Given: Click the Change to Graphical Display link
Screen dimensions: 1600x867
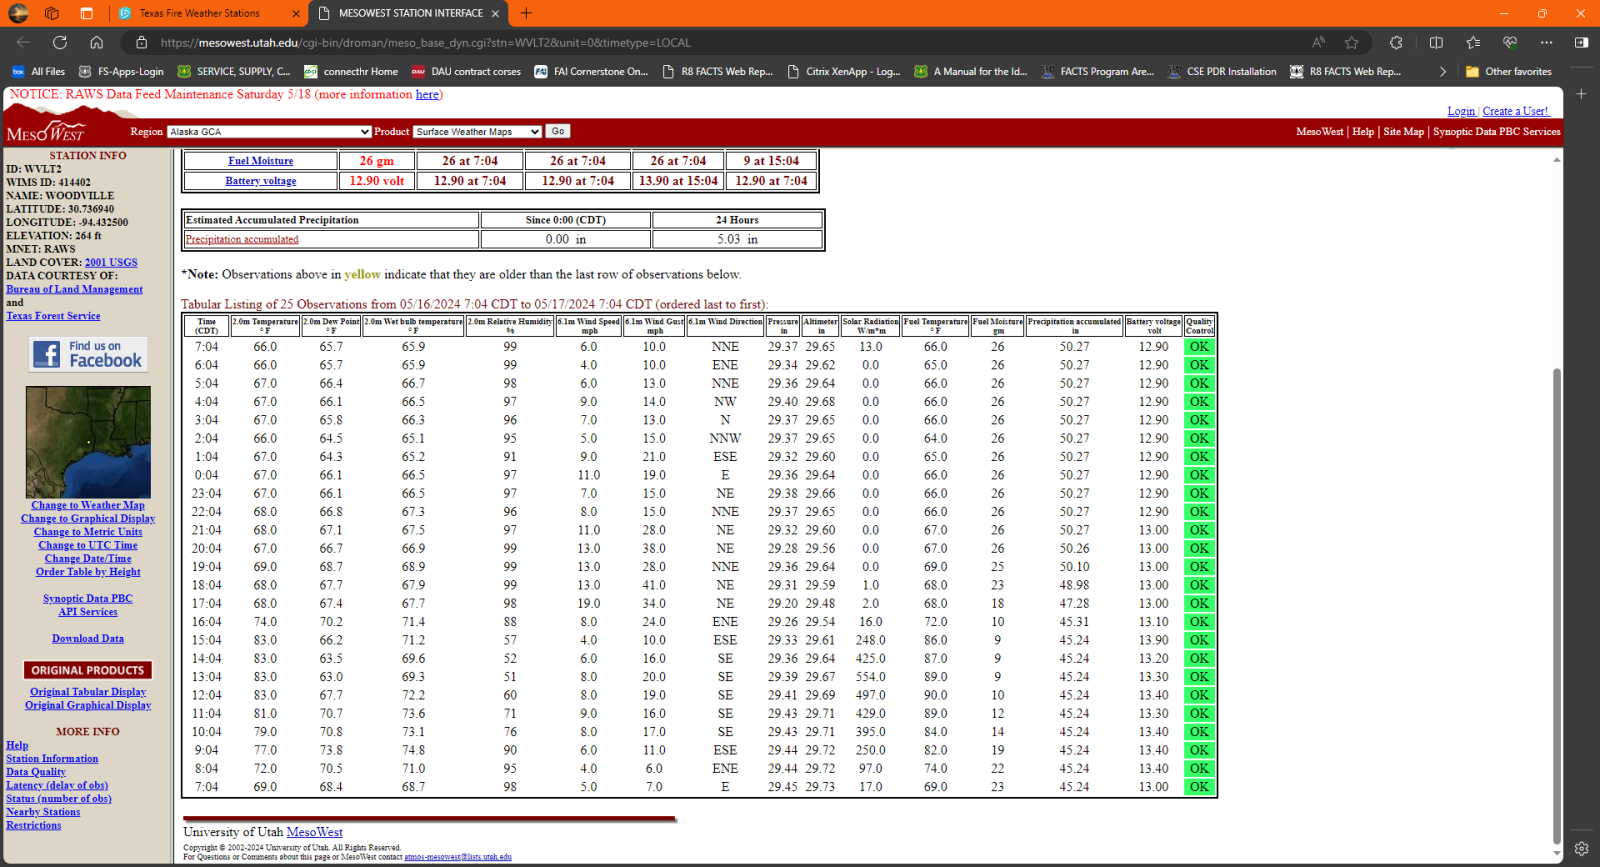Looking at the screenshot, I should coord(88,518).
